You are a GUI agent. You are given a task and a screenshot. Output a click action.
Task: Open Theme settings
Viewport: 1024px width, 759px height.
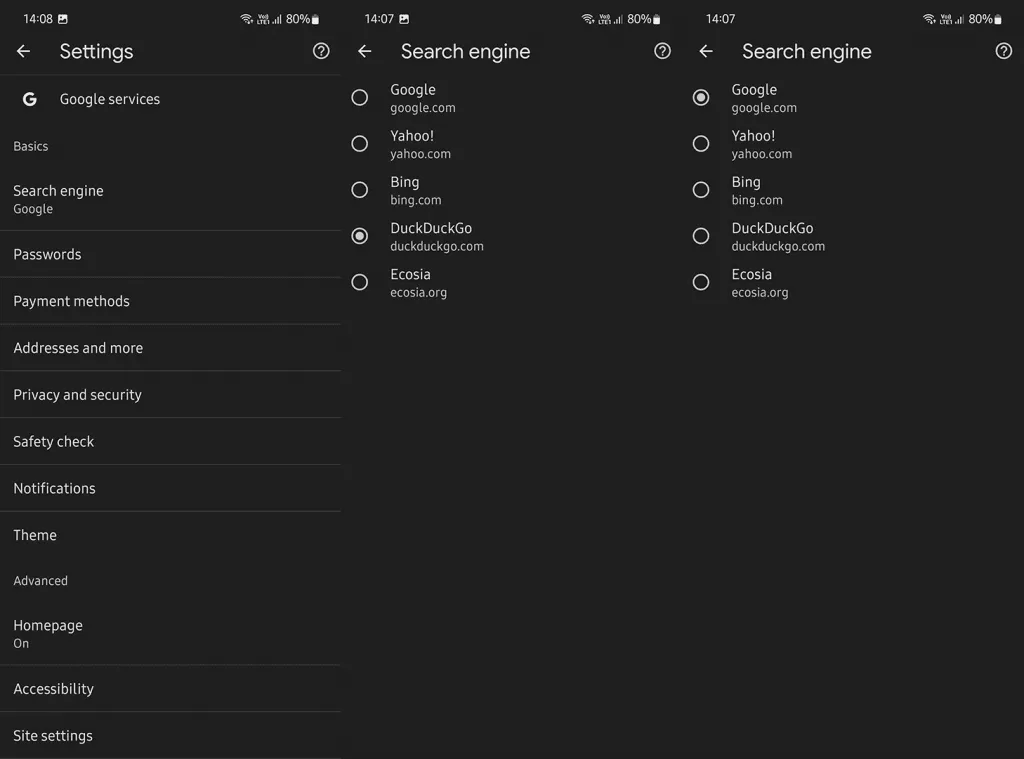(x=170, y=535)
